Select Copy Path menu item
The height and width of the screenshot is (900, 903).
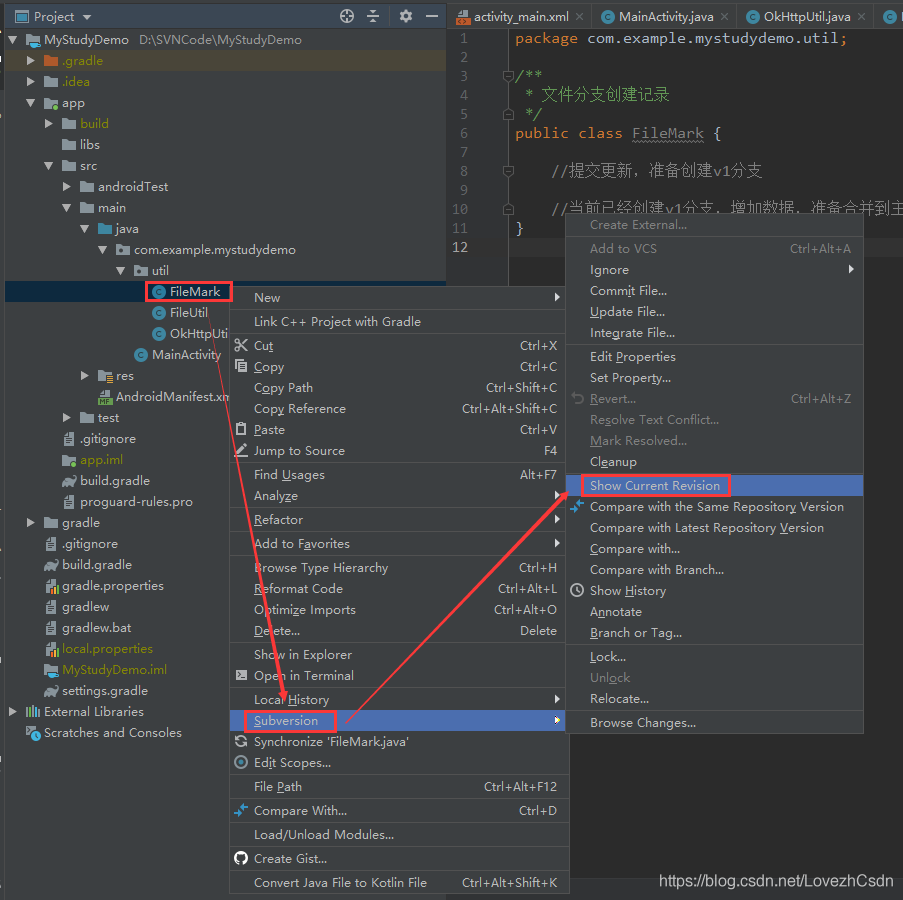pyautogui.click(x=397, y=388)
